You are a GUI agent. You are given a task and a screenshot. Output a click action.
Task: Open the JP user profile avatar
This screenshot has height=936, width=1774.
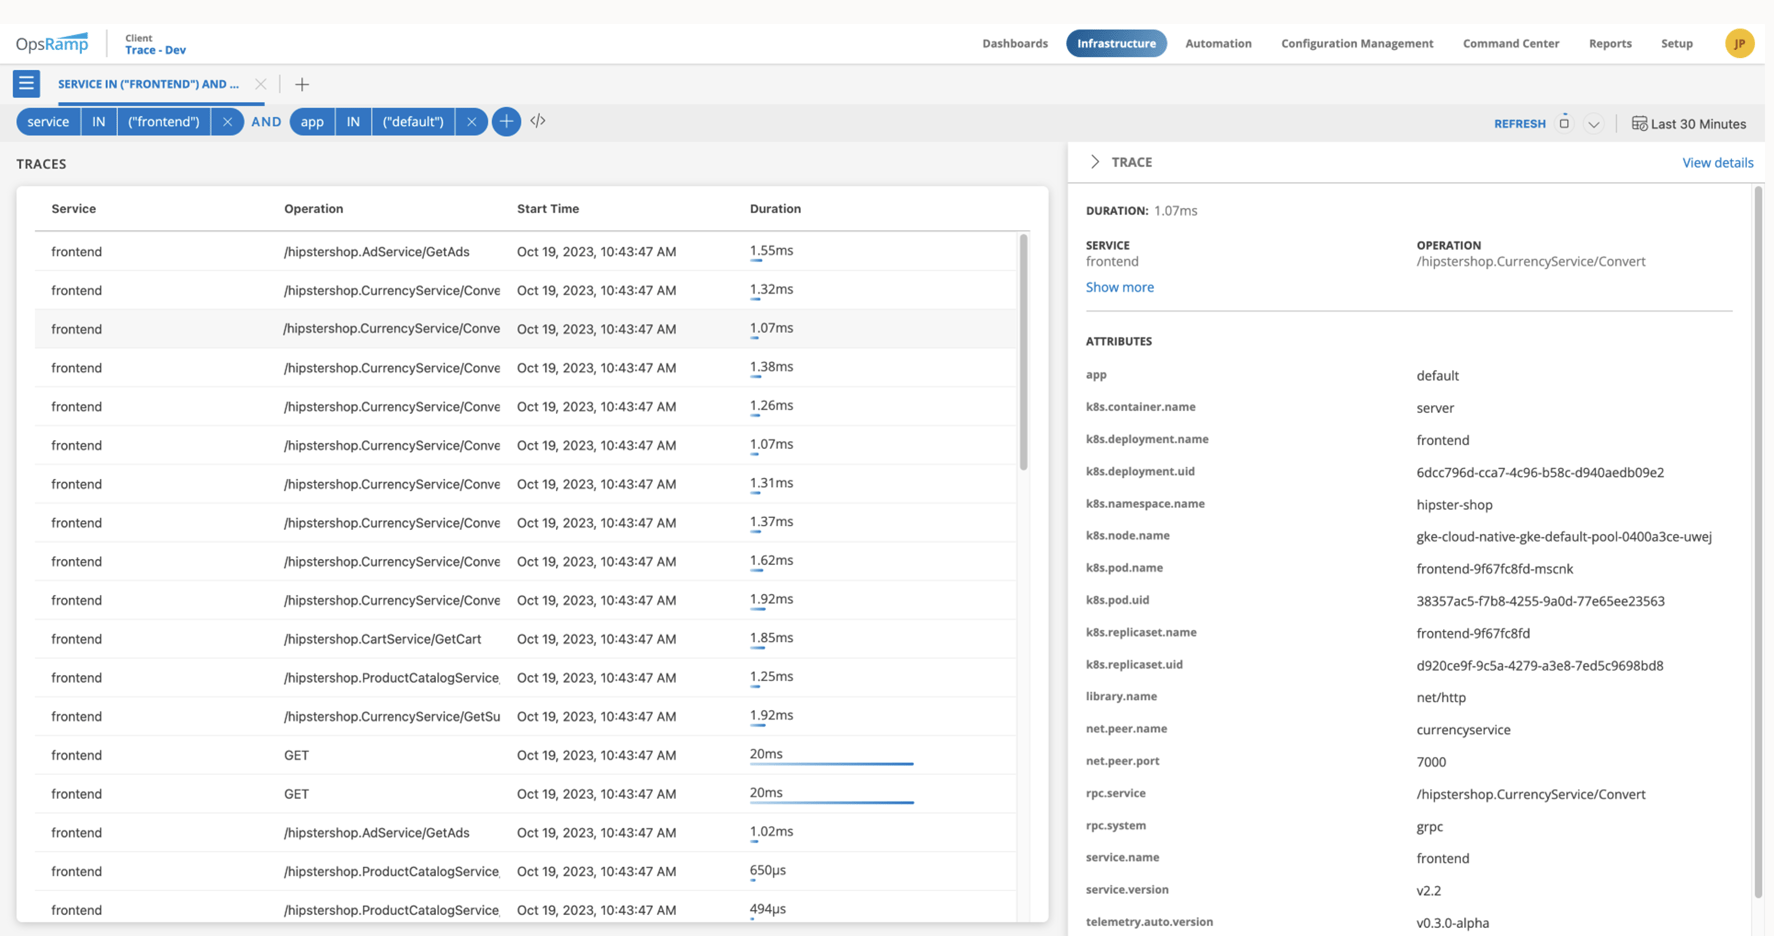pyautogui.click(x=1740, y=43)
